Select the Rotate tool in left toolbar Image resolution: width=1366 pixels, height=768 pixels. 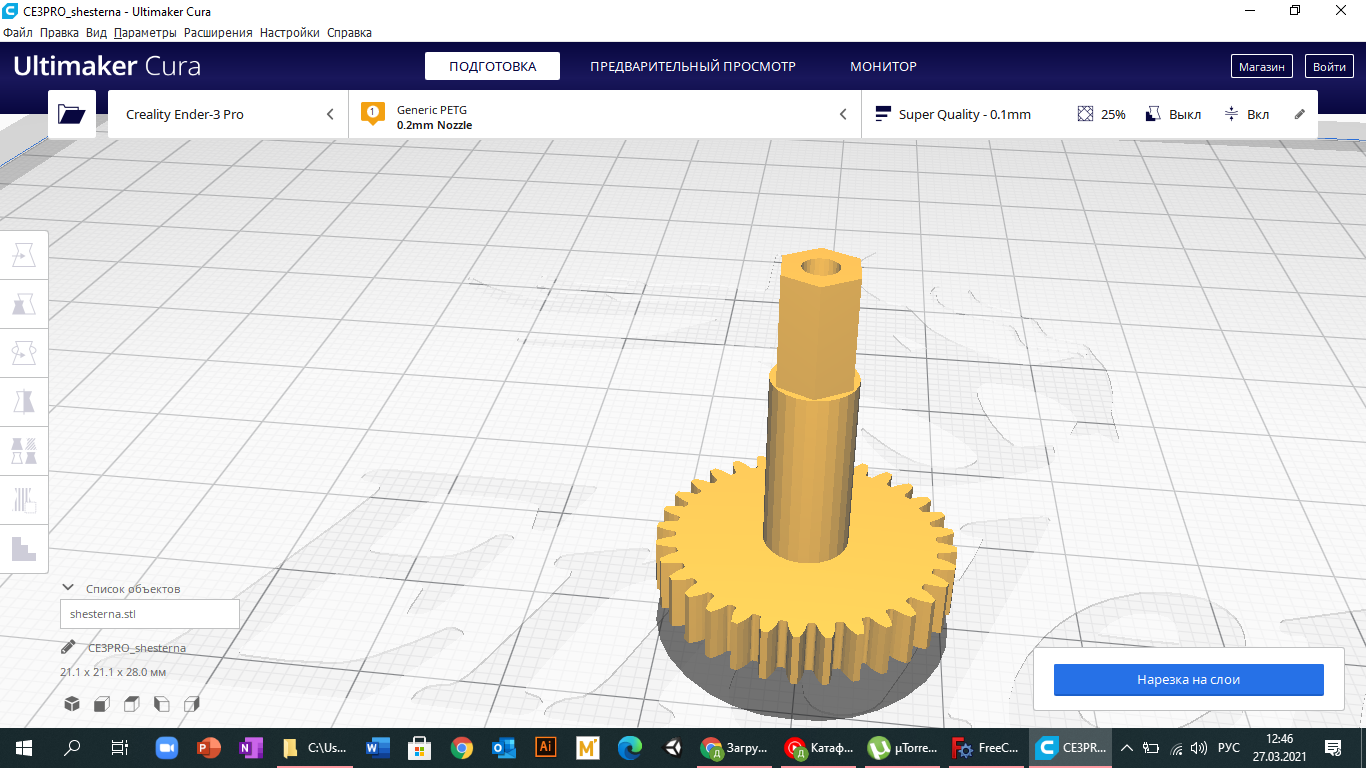(24, 353)
